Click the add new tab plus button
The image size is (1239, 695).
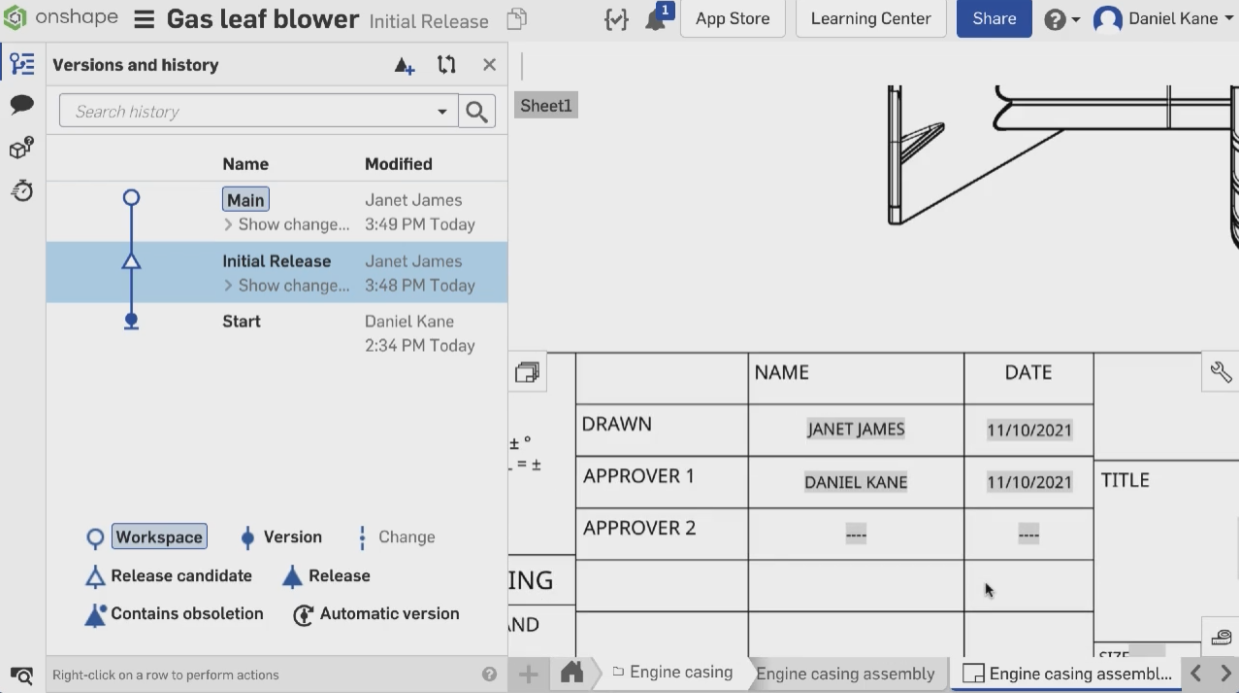tap(528, 674)
